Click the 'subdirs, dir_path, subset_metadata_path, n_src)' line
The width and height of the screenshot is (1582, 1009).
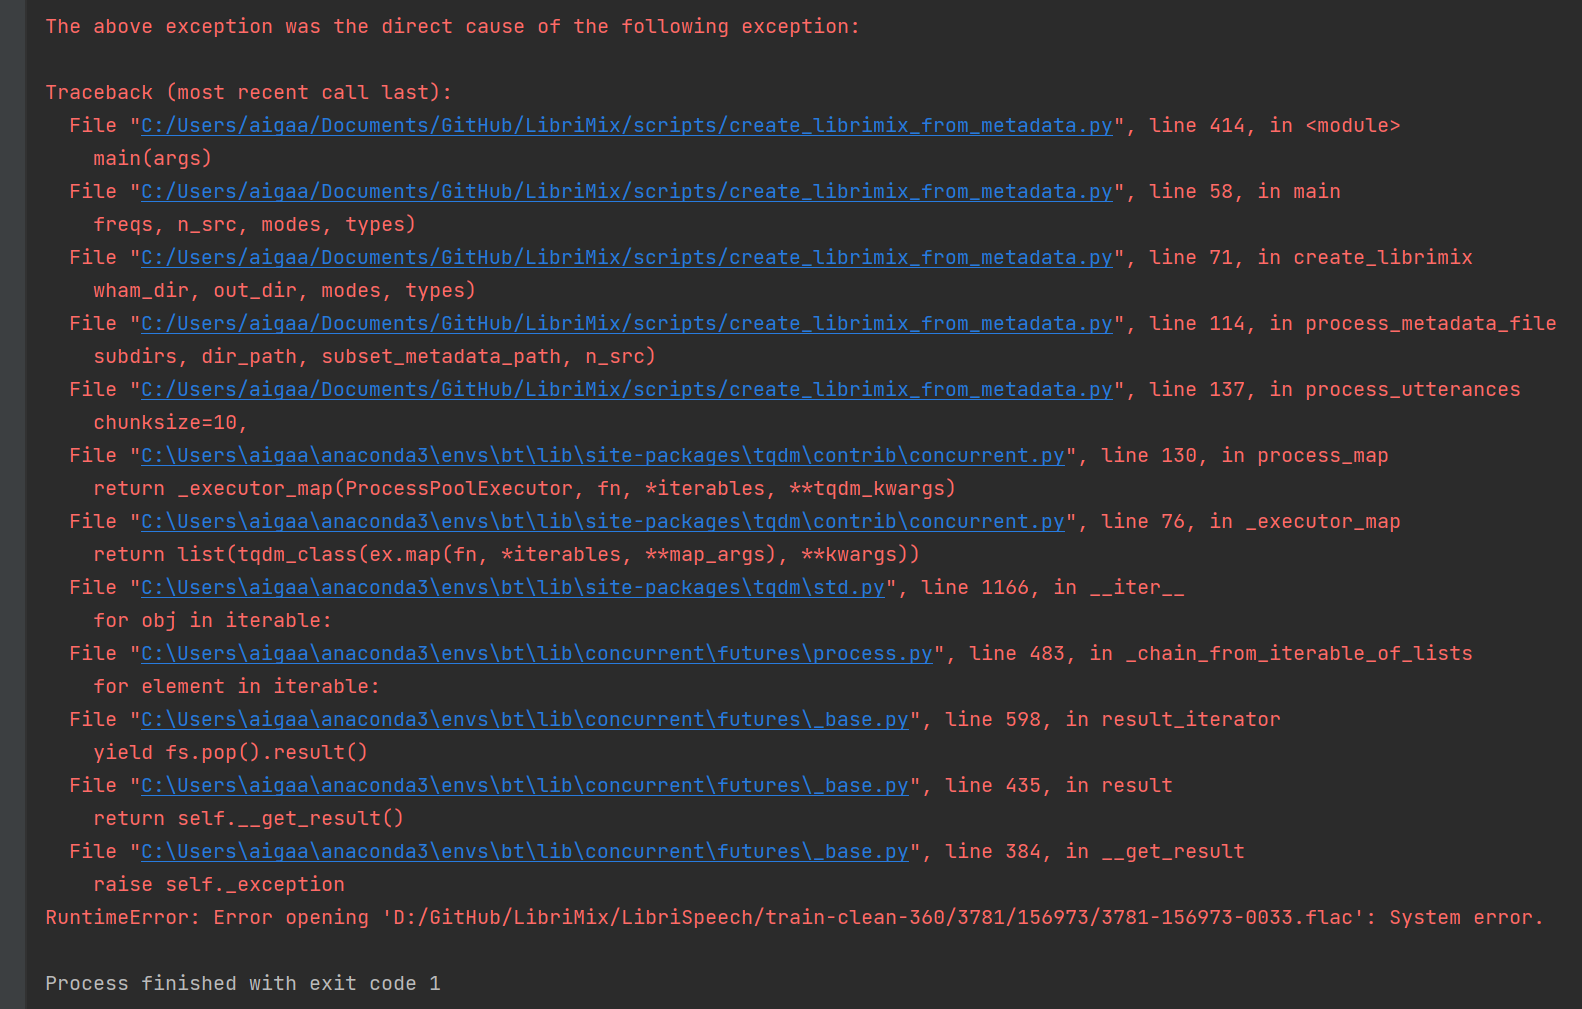click(x=375, y=356)
